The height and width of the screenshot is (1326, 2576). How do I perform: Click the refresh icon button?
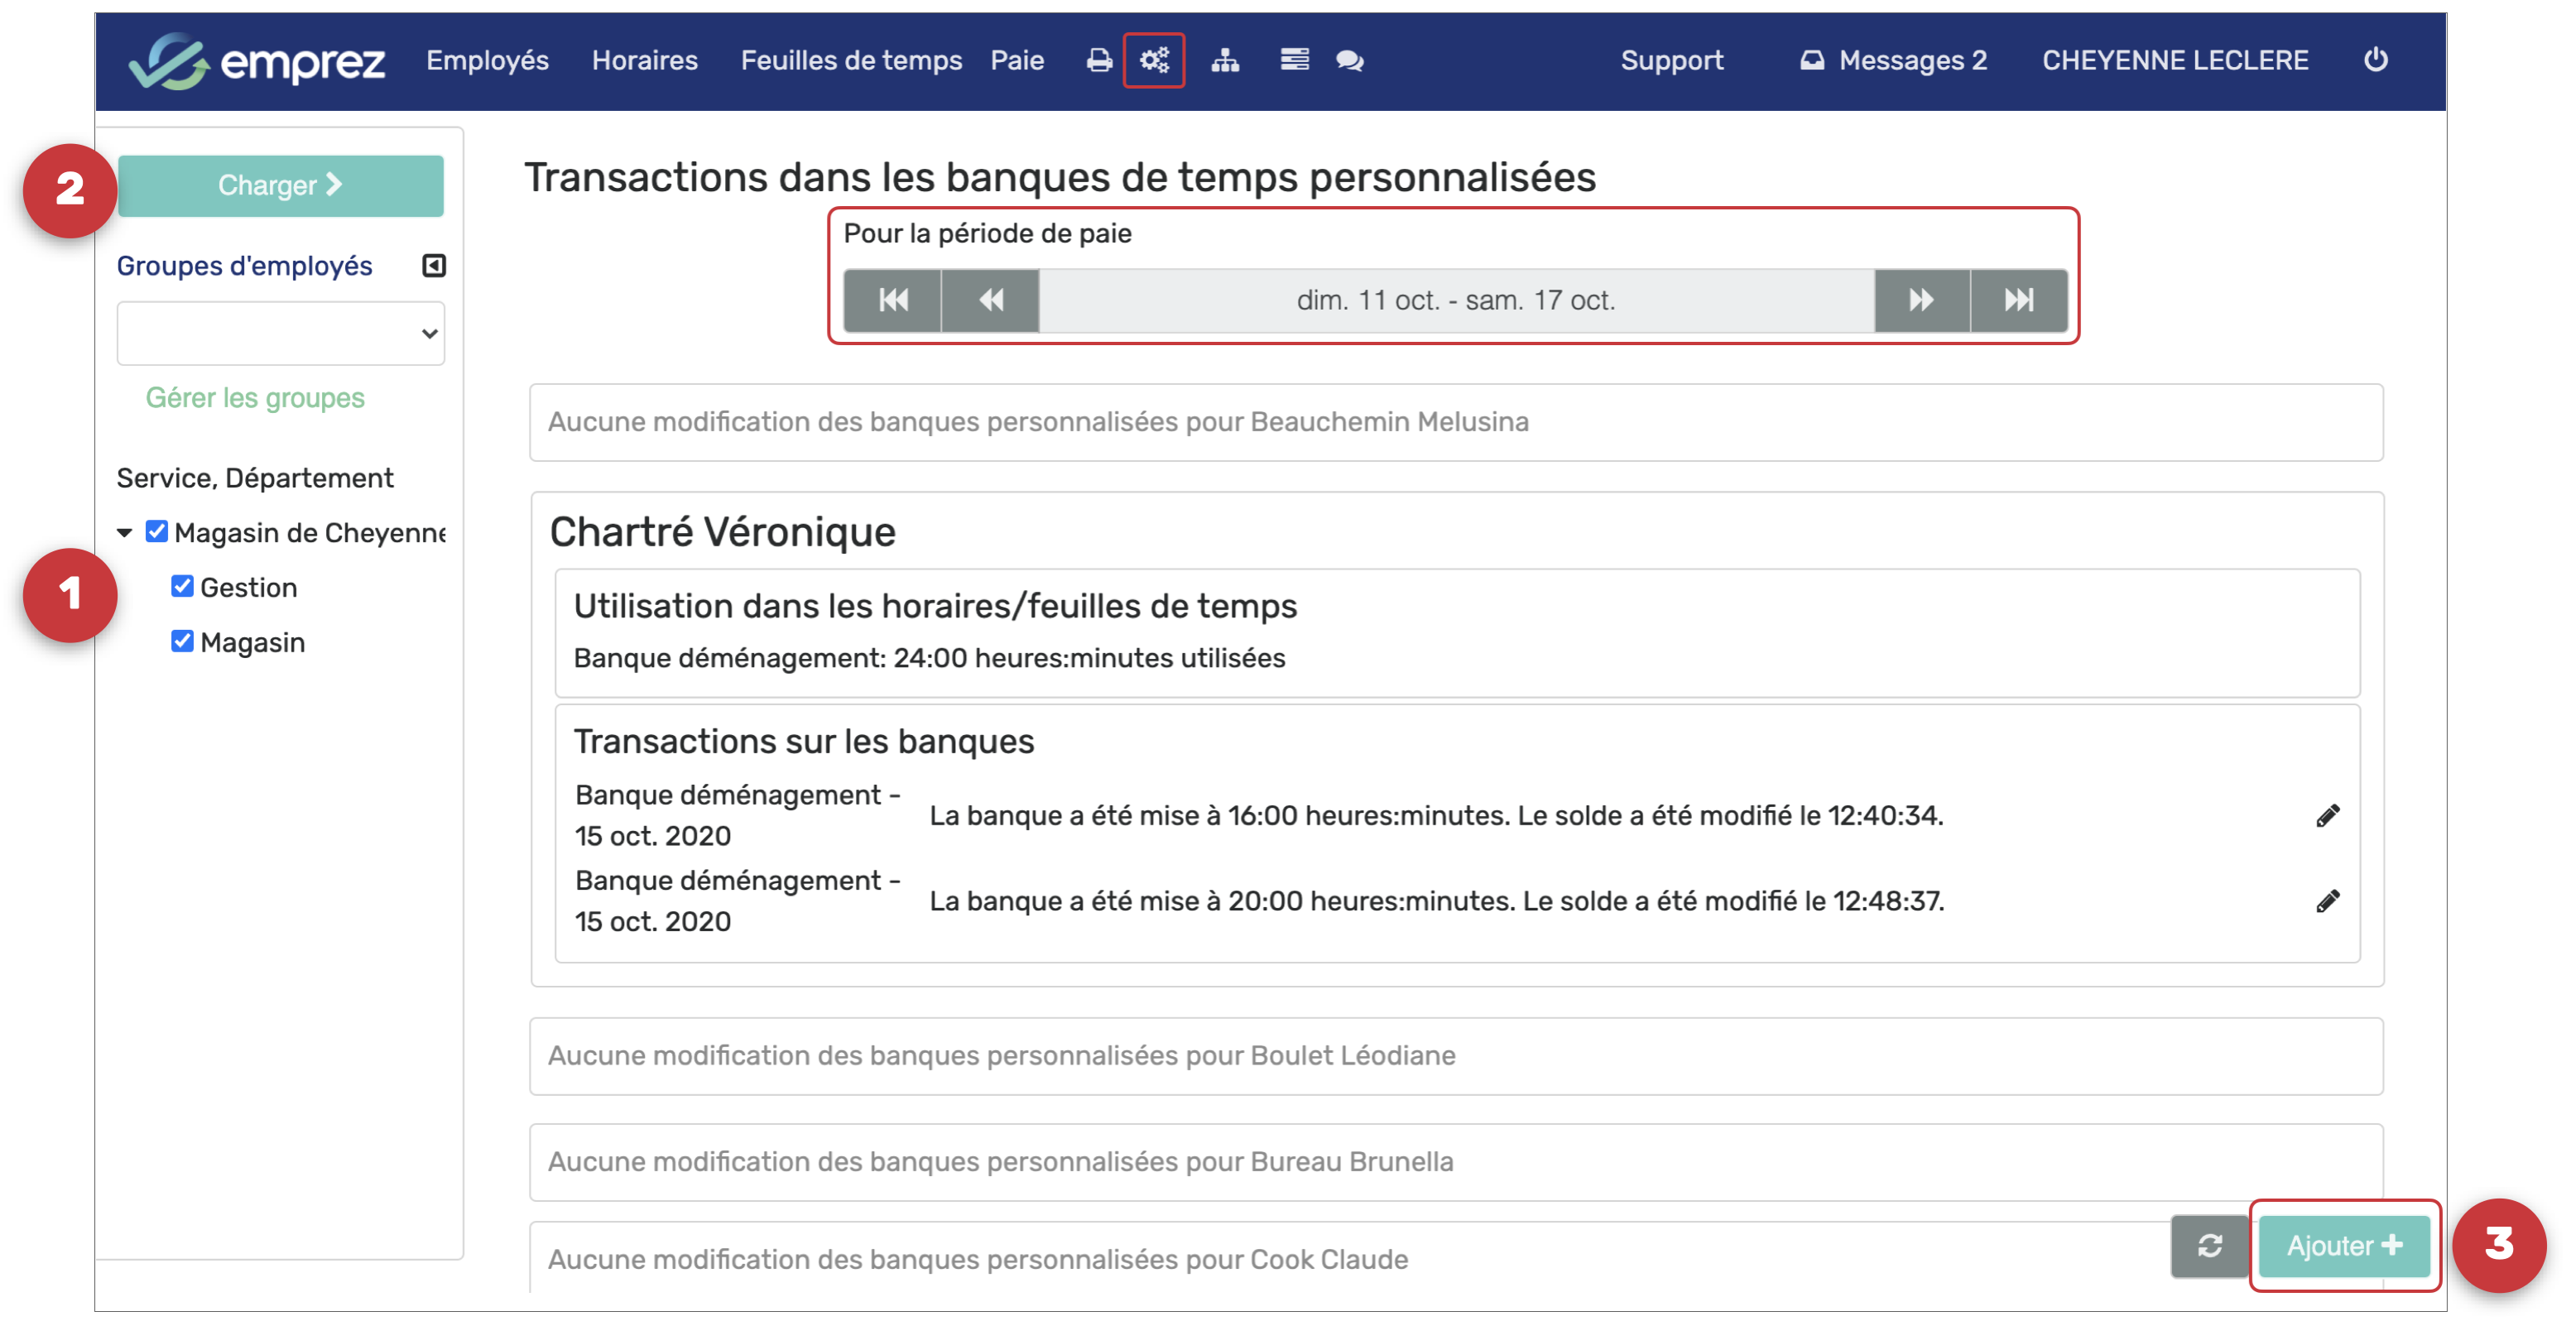click(x=2209, y=1245)
